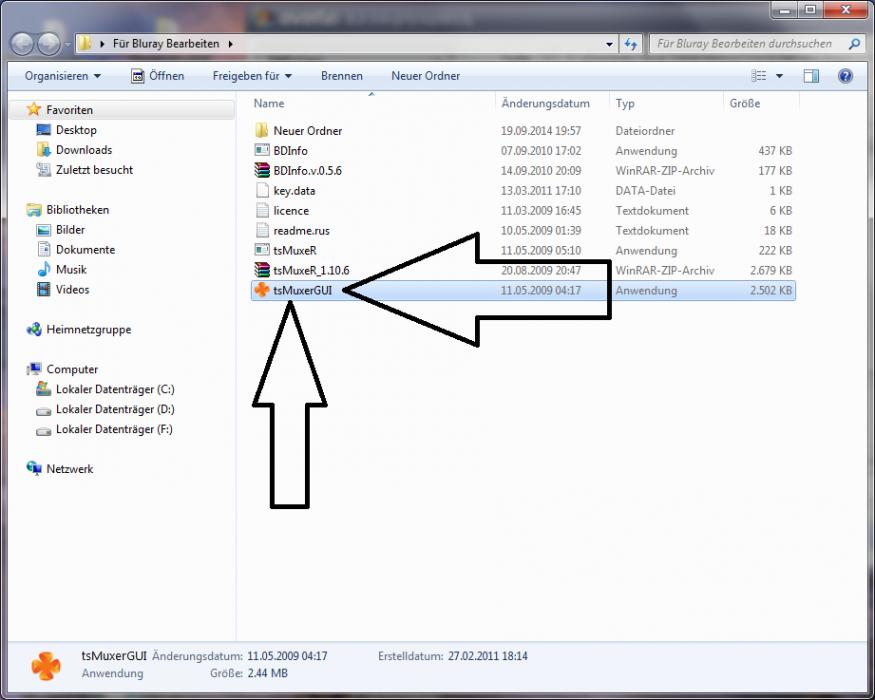Screen dimensions: 875x700
Task: Sort by the Größe column header
Action: [744, 103]
